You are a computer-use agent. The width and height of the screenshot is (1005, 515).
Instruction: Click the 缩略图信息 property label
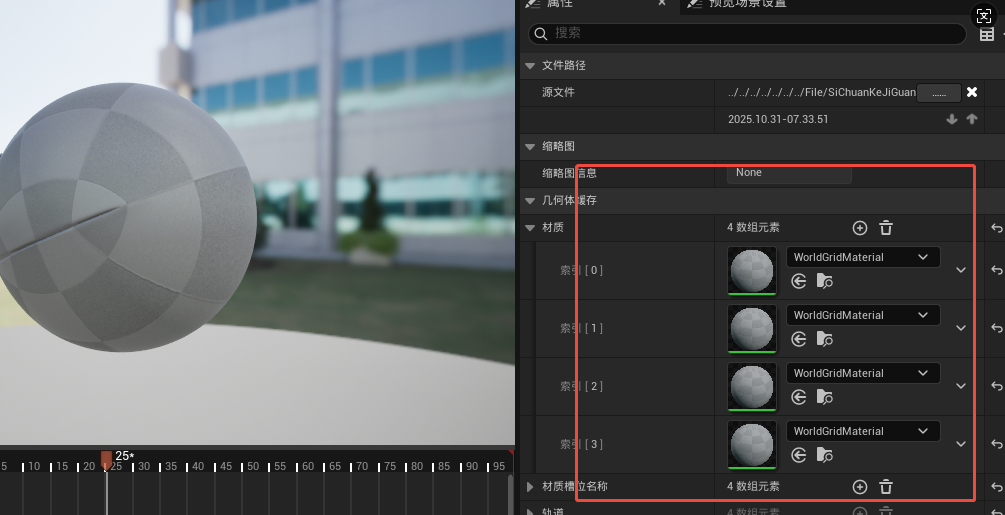pos(569,174)
